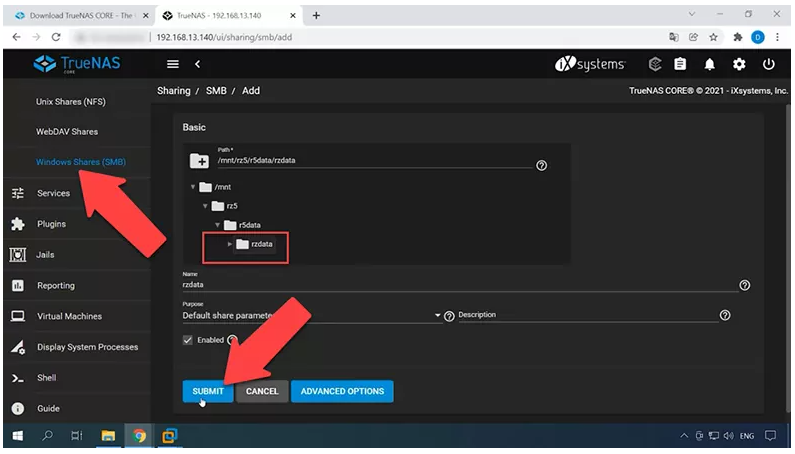This screenshot has height=454, width=795.
Task: Collapse the rz5 folder tree node
Action: [205, 206]
